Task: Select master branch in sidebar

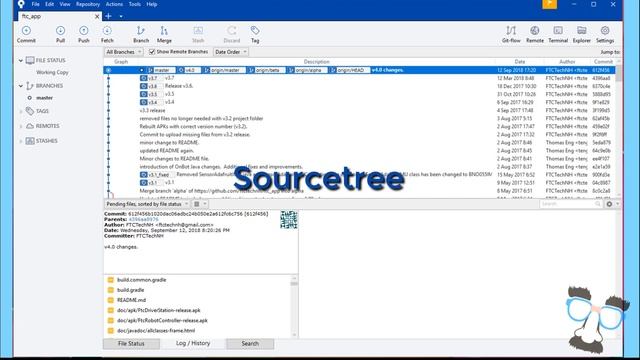Action: 44,98
